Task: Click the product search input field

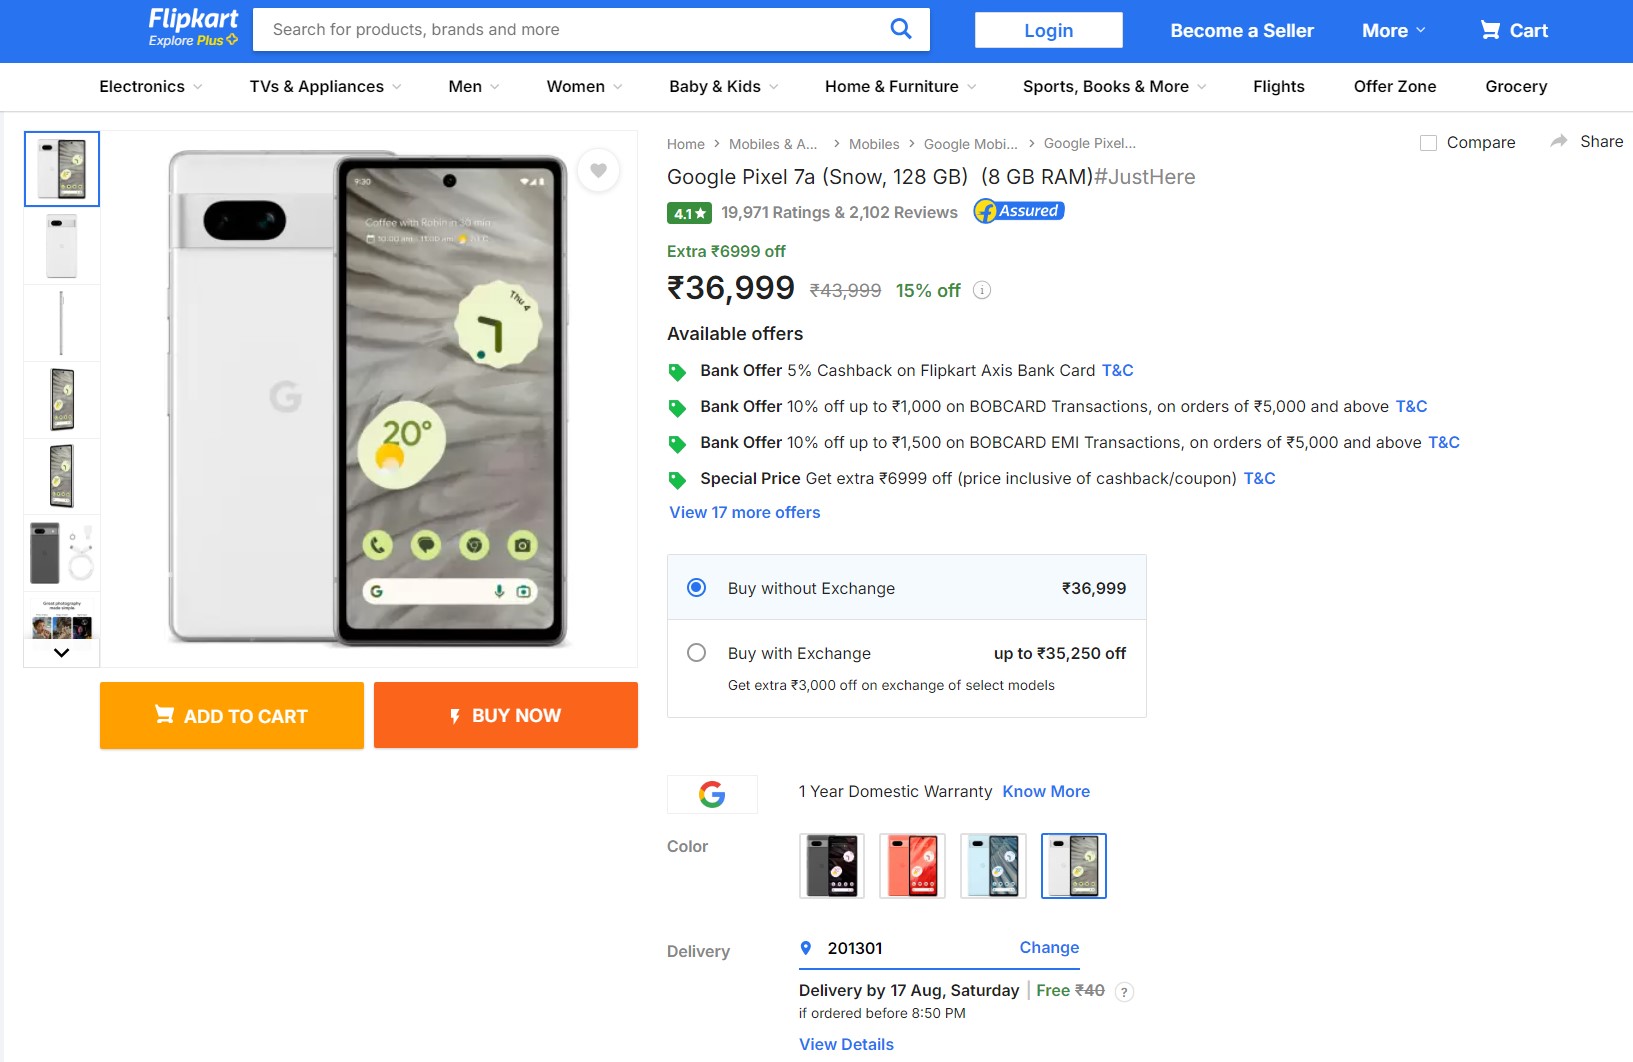Action: [x=570, y=30]
